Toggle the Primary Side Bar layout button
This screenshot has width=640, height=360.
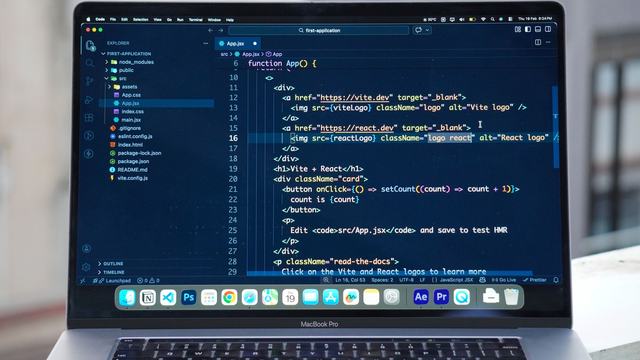coord(528,29)
